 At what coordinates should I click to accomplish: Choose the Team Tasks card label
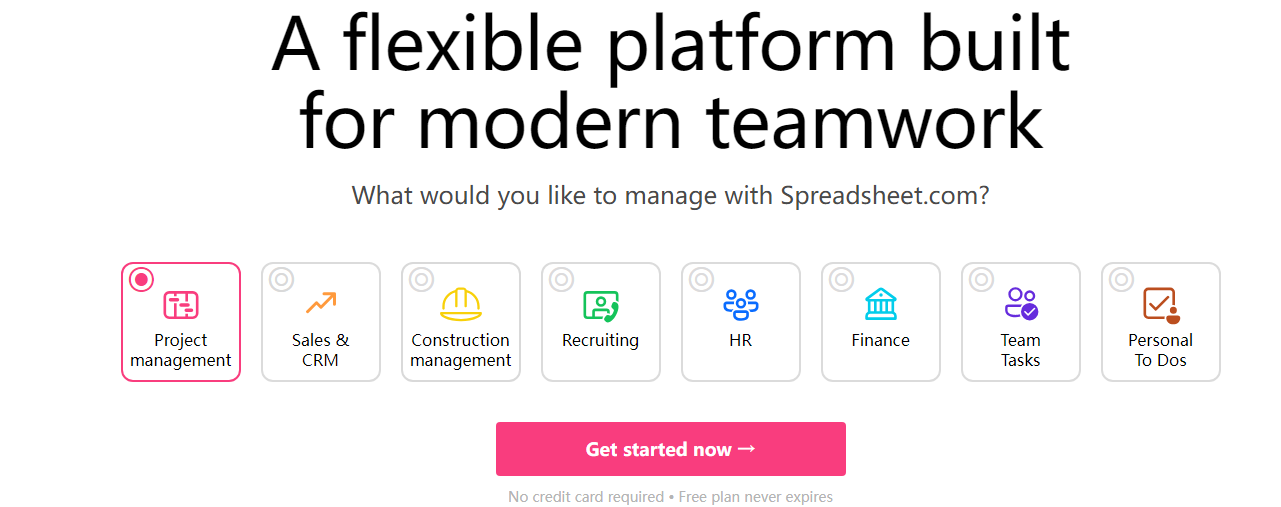(x=1021, y=350)
